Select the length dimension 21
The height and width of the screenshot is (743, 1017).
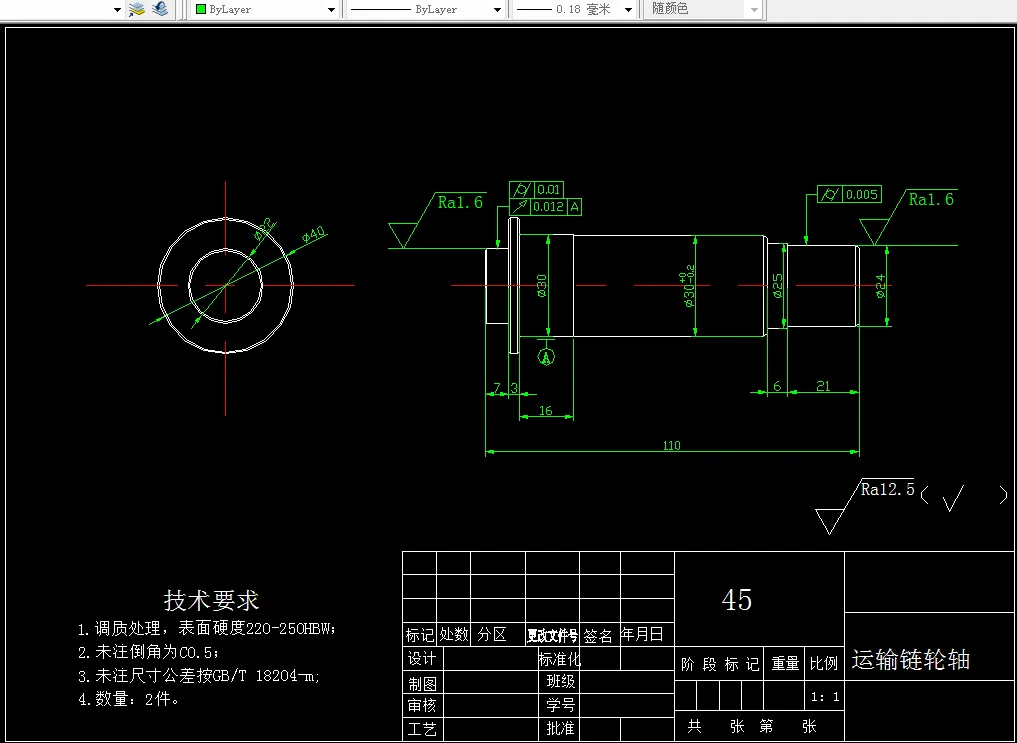point(823,386)
